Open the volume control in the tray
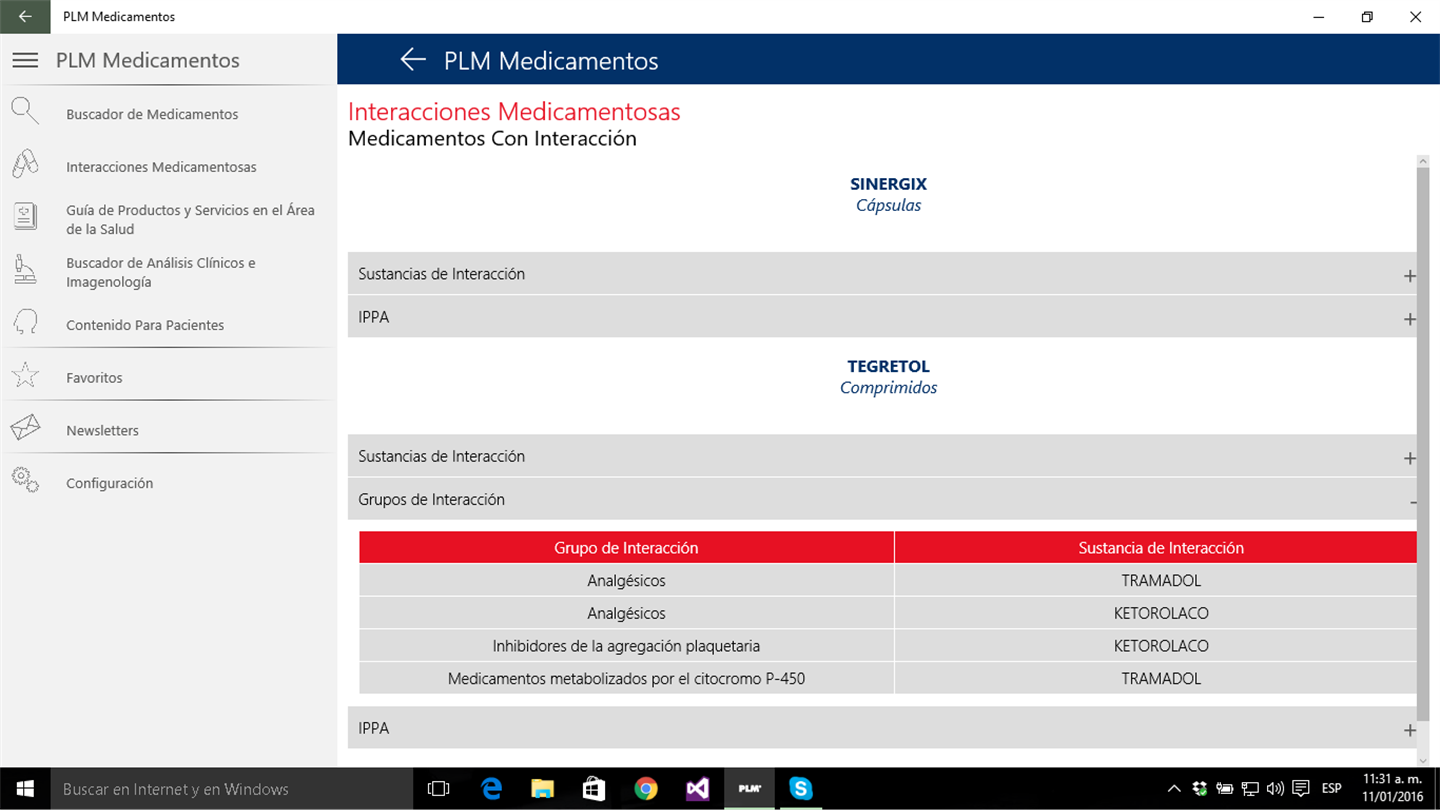The width and height of the screenshot is (1440, 810). coord(1275,789)
